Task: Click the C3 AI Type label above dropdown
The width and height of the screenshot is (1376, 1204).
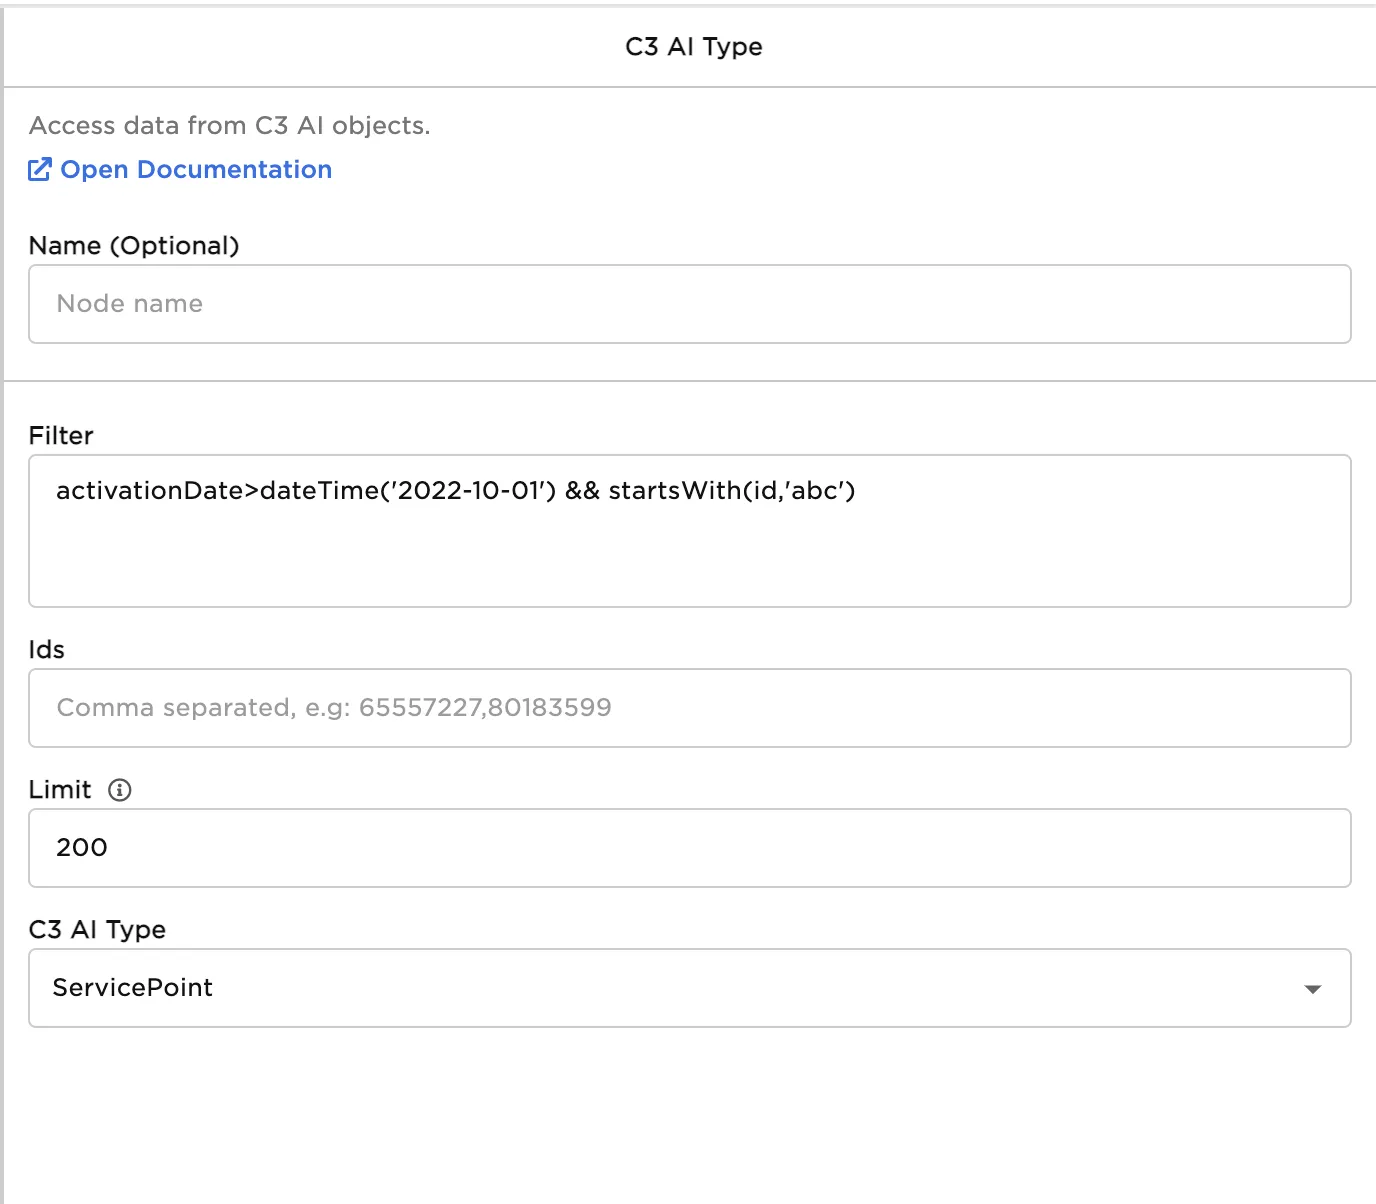Action: [x=97, y=930]
